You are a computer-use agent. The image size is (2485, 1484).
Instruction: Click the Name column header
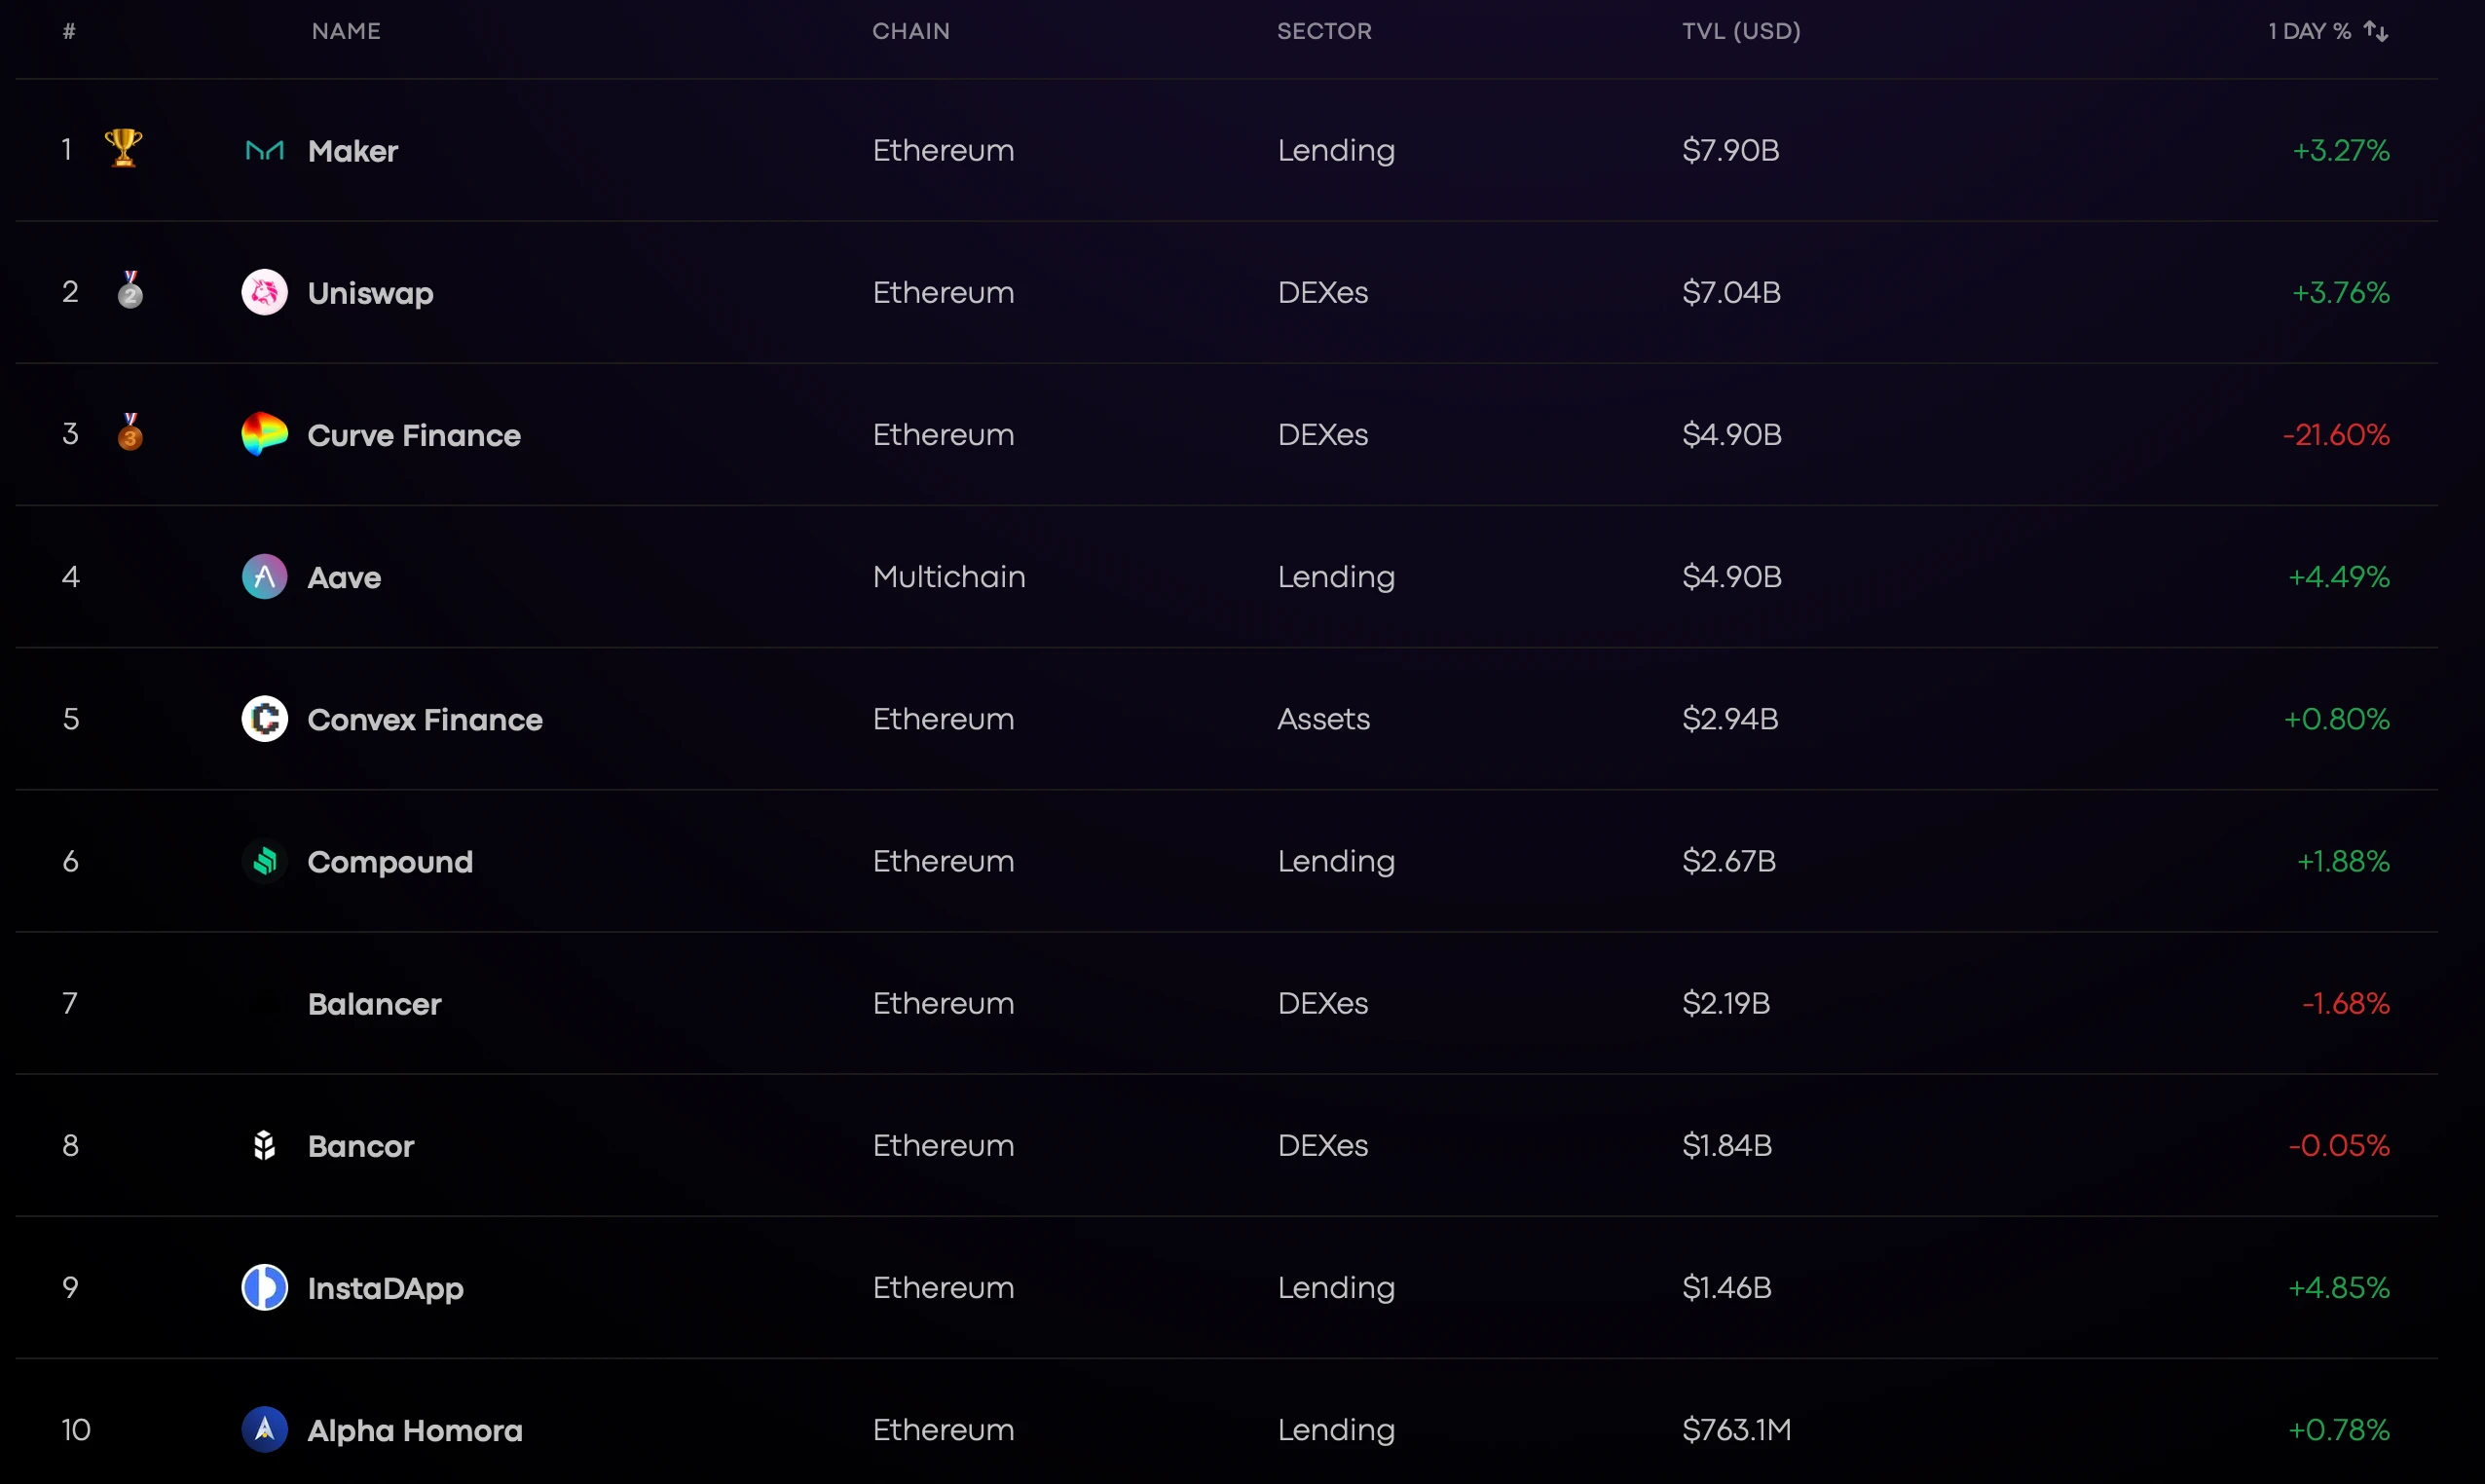pos(346,31)
